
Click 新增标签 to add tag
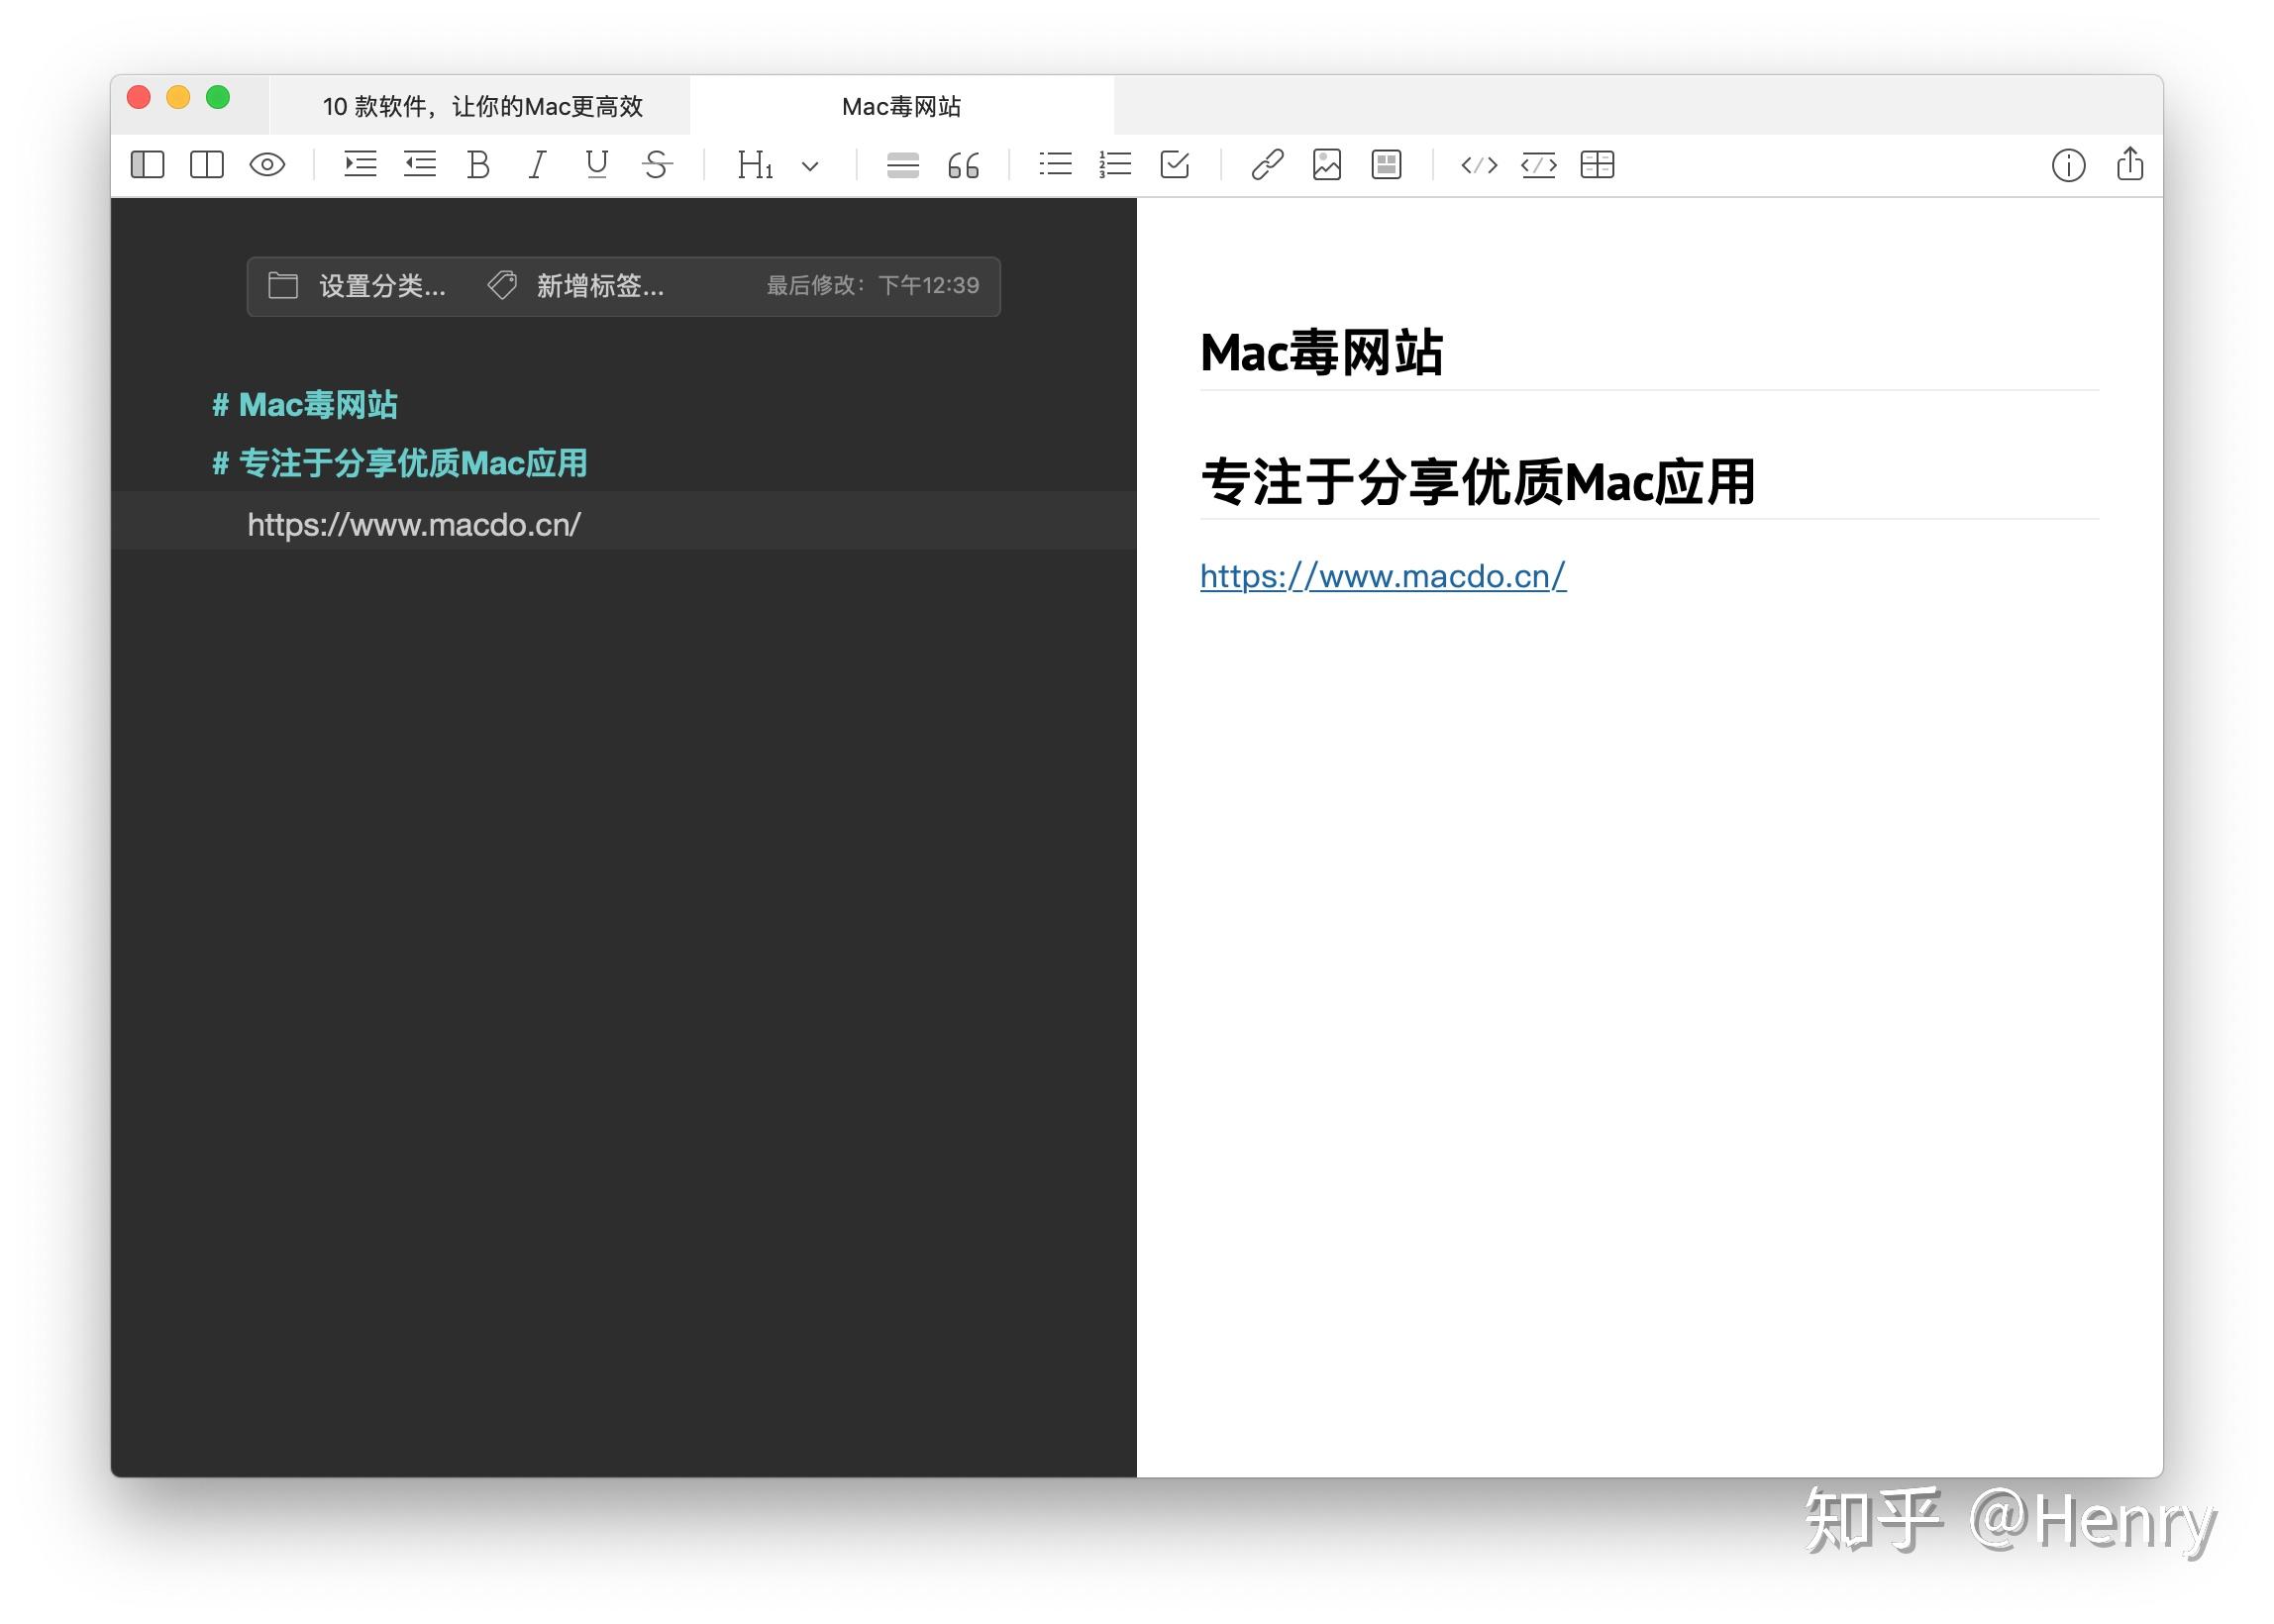(x=600, y=286)
